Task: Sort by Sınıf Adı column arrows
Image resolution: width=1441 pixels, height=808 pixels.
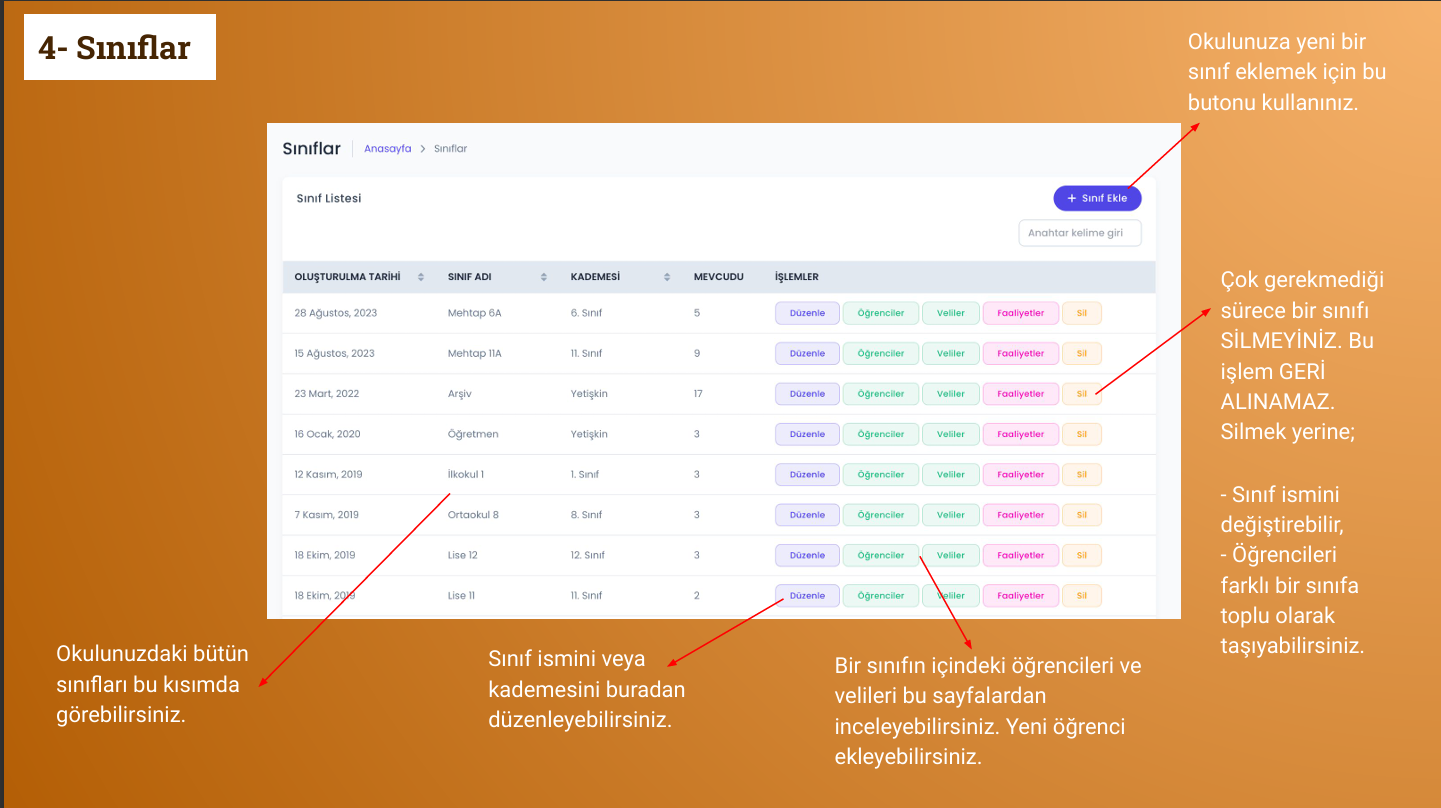Action: pyautogui.click(x=544, y=277)
